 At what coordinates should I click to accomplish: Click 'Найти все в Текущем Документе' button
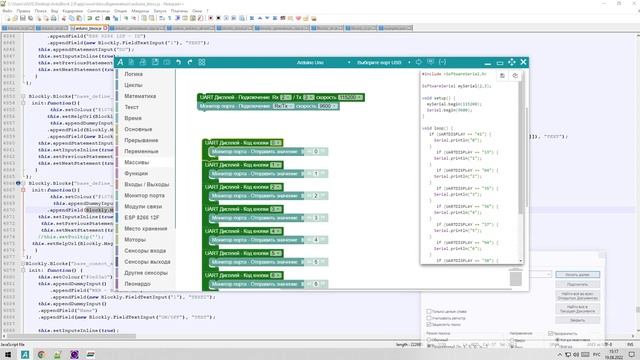pyautogui.click(x=578, y=309)
